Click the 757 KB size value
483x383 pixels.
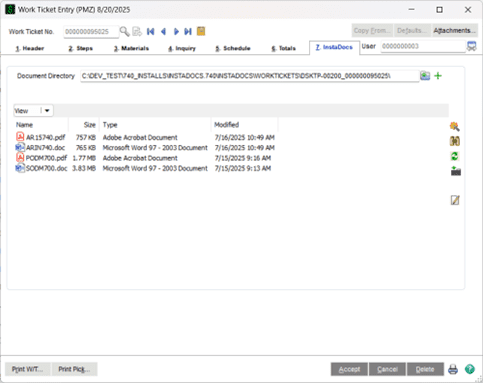pos(86,137)
